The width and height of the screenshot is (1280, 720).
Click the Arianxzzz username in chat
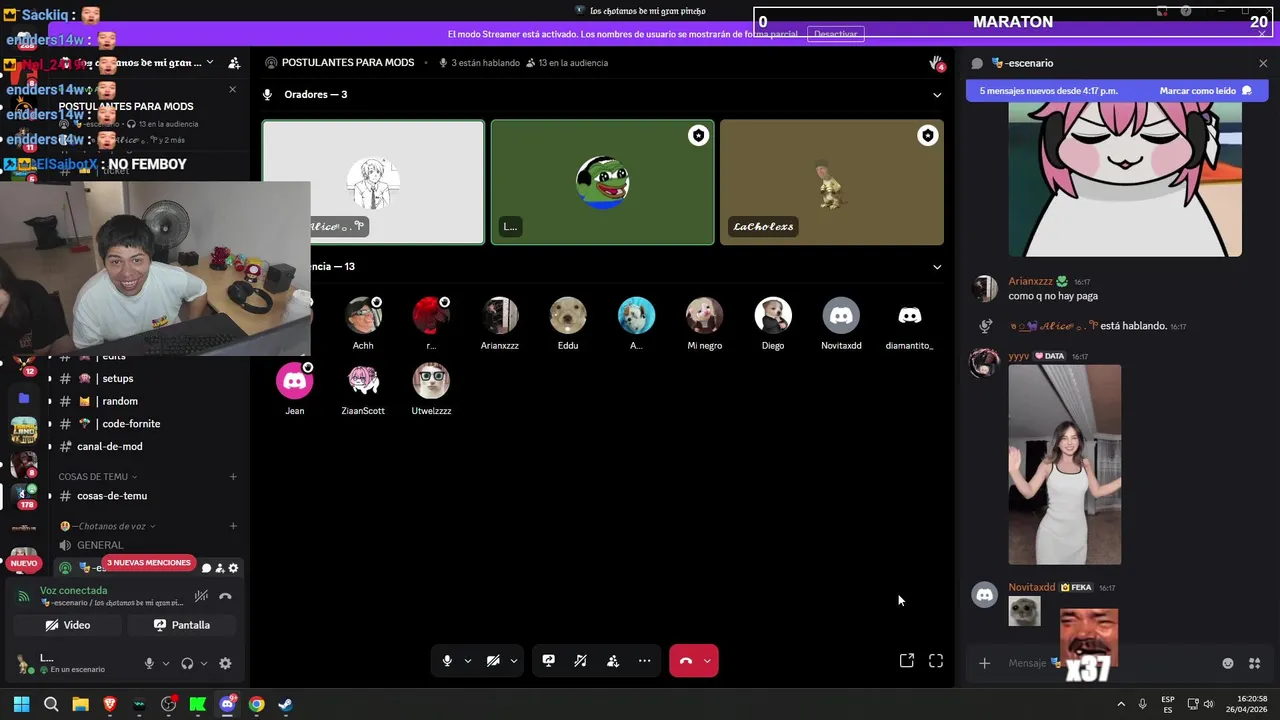pyautogui.click(x=1030, y=282)
